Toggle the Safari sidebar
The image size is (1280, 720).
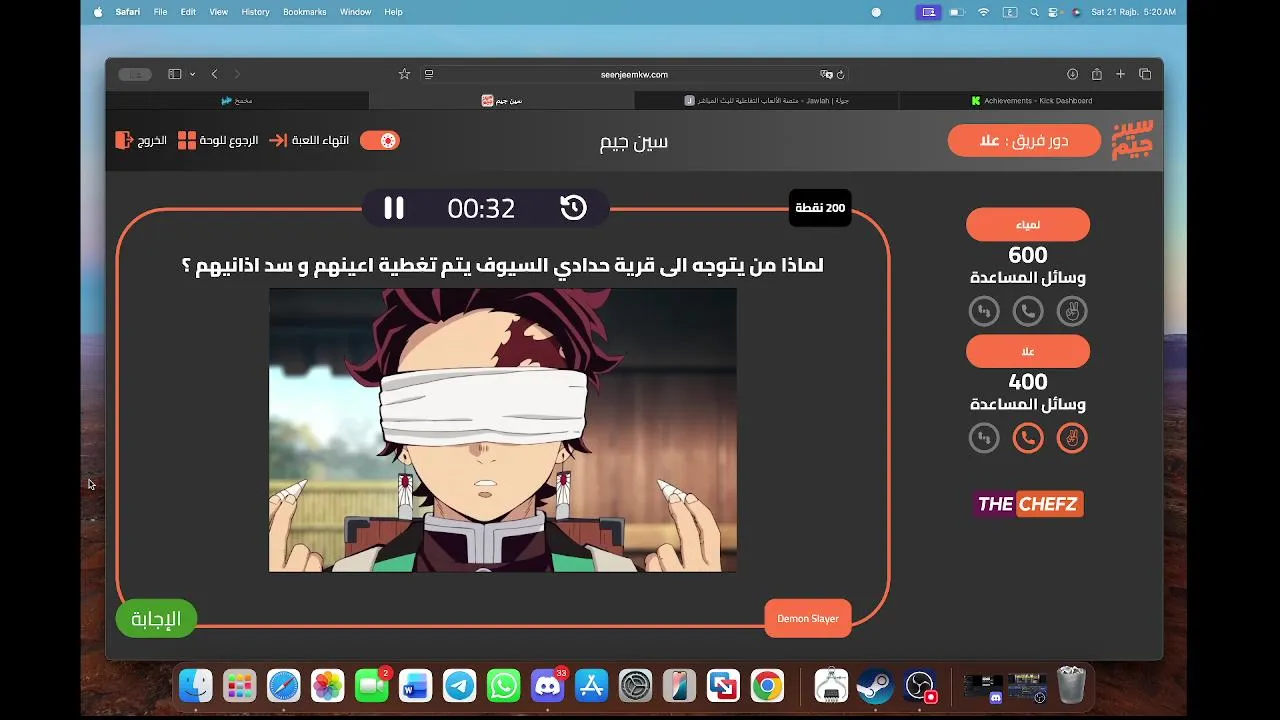pos(174,74)
